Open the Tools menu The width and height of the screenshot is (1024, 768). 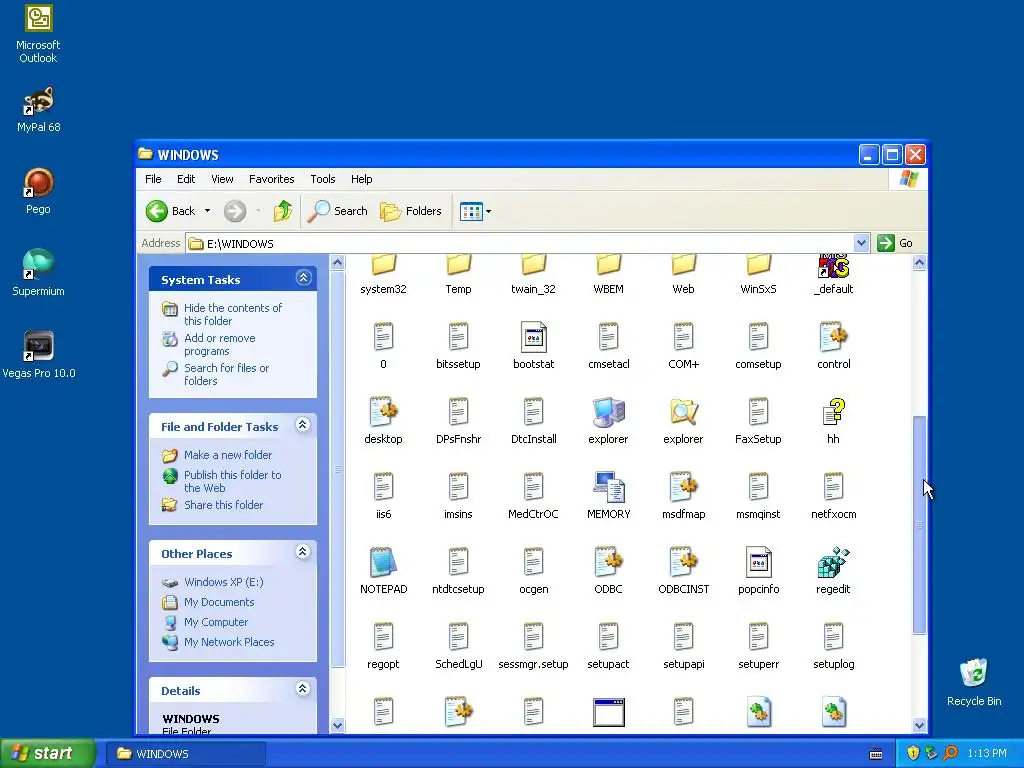(323, 179)
